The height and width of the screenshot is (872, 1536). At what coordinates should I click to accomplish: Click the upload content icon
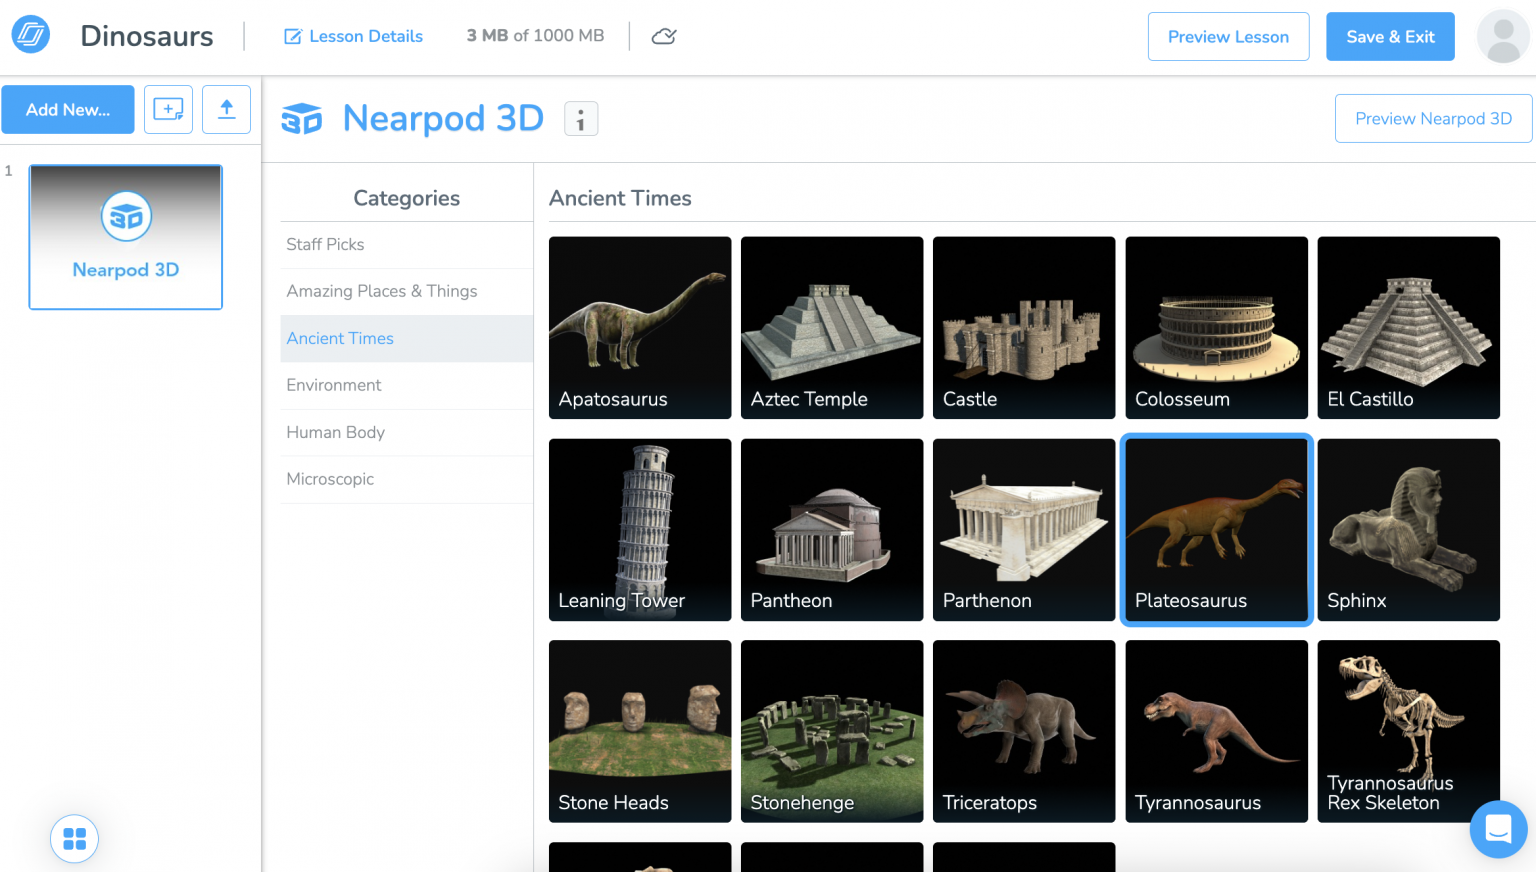tap(226, 109)
